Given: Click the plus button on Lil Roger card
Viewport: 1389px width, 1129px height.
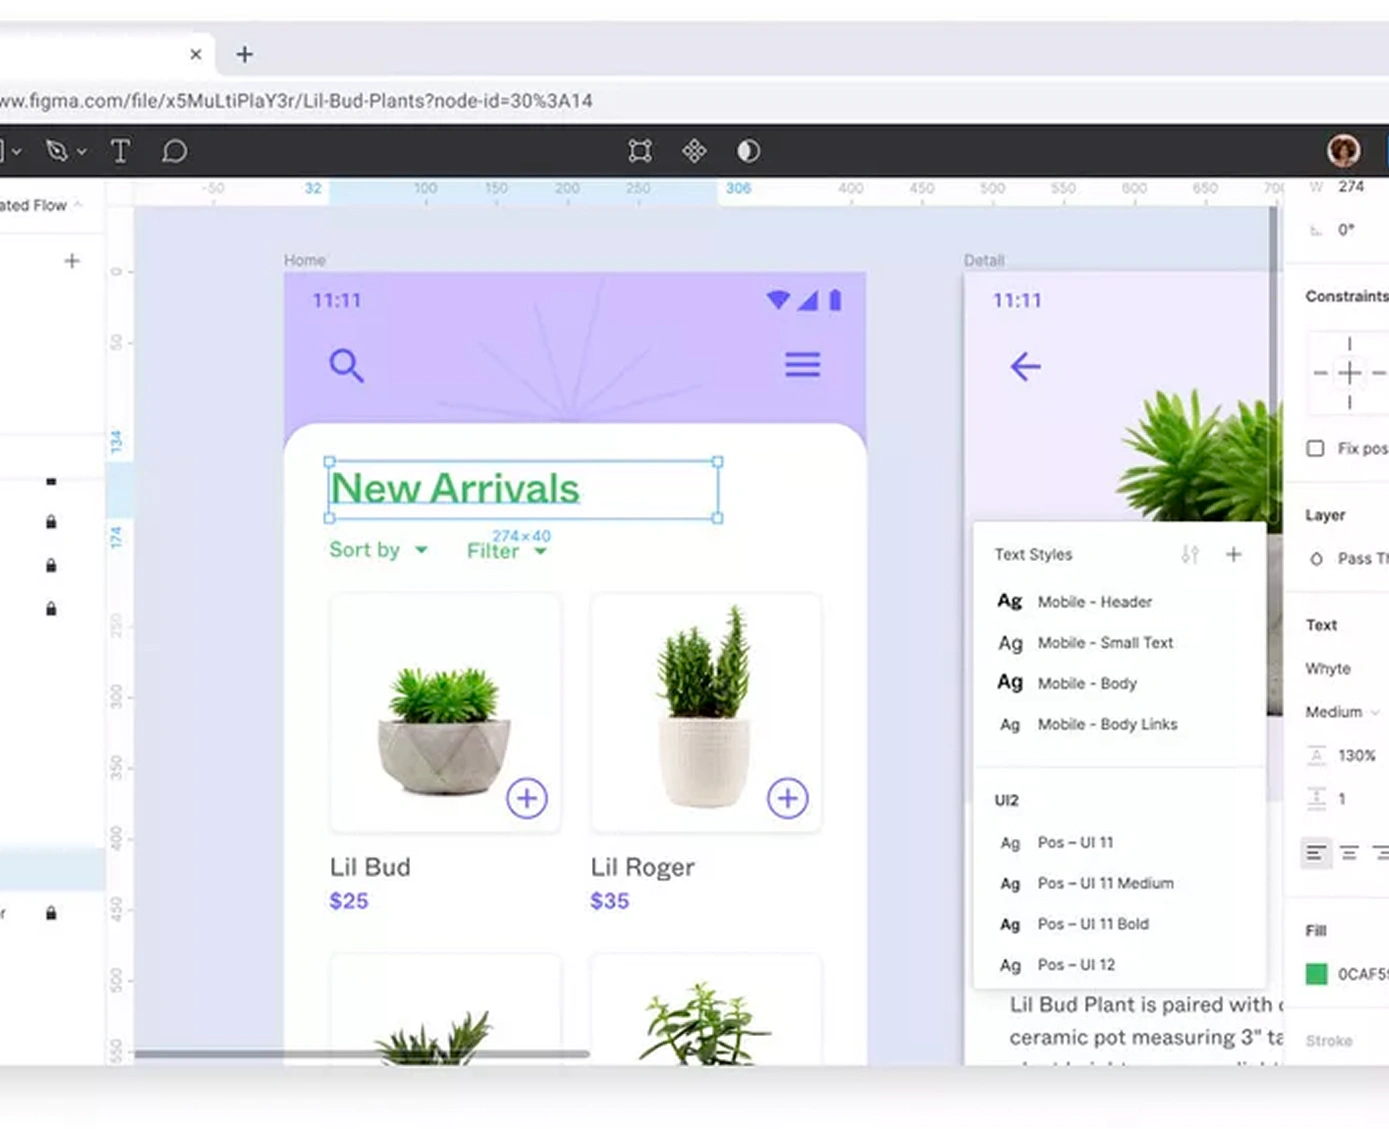Looking at the screenshot, I should point(788,798).
